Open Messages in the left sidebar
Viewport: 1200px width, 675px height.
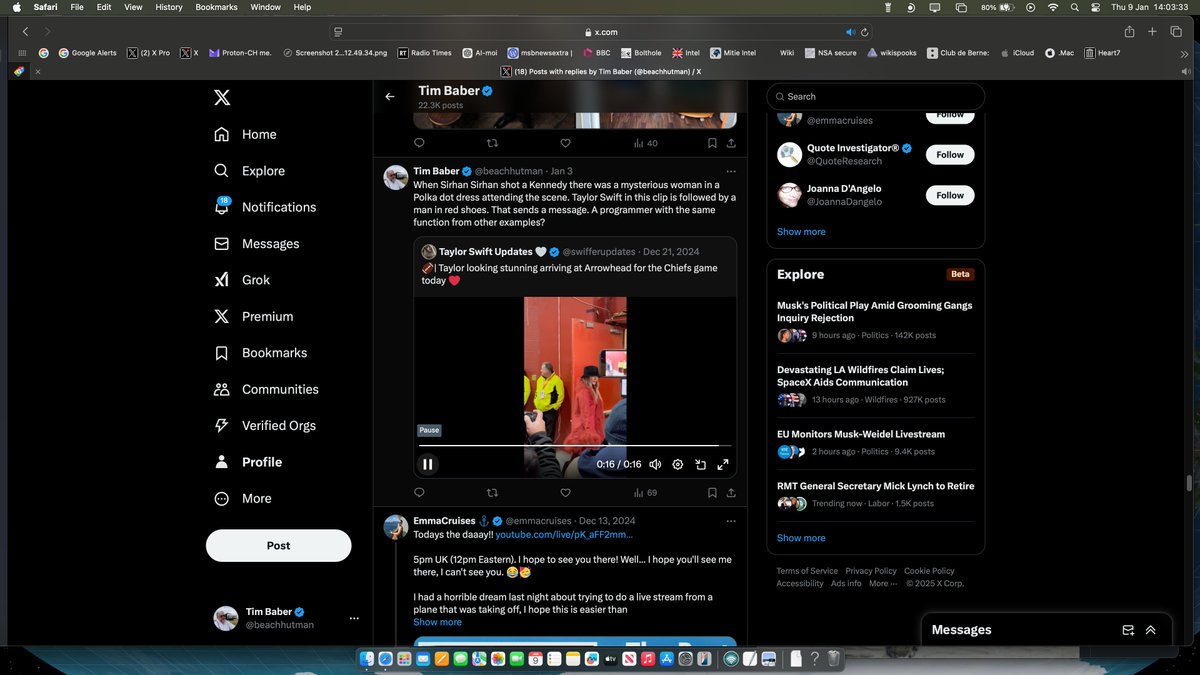tap(256, 244)
